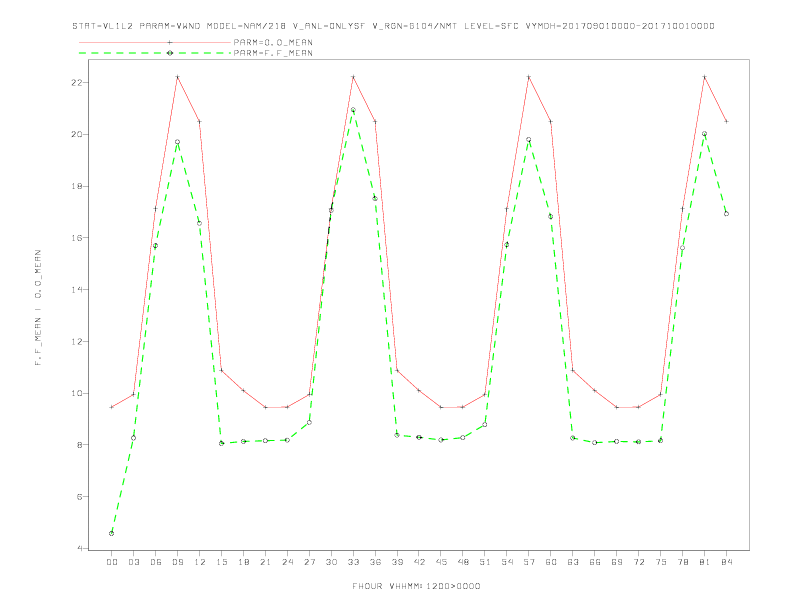Click the red plus marker at hour 00
This screenshot has height=612, width=792.
click(112, 407)
